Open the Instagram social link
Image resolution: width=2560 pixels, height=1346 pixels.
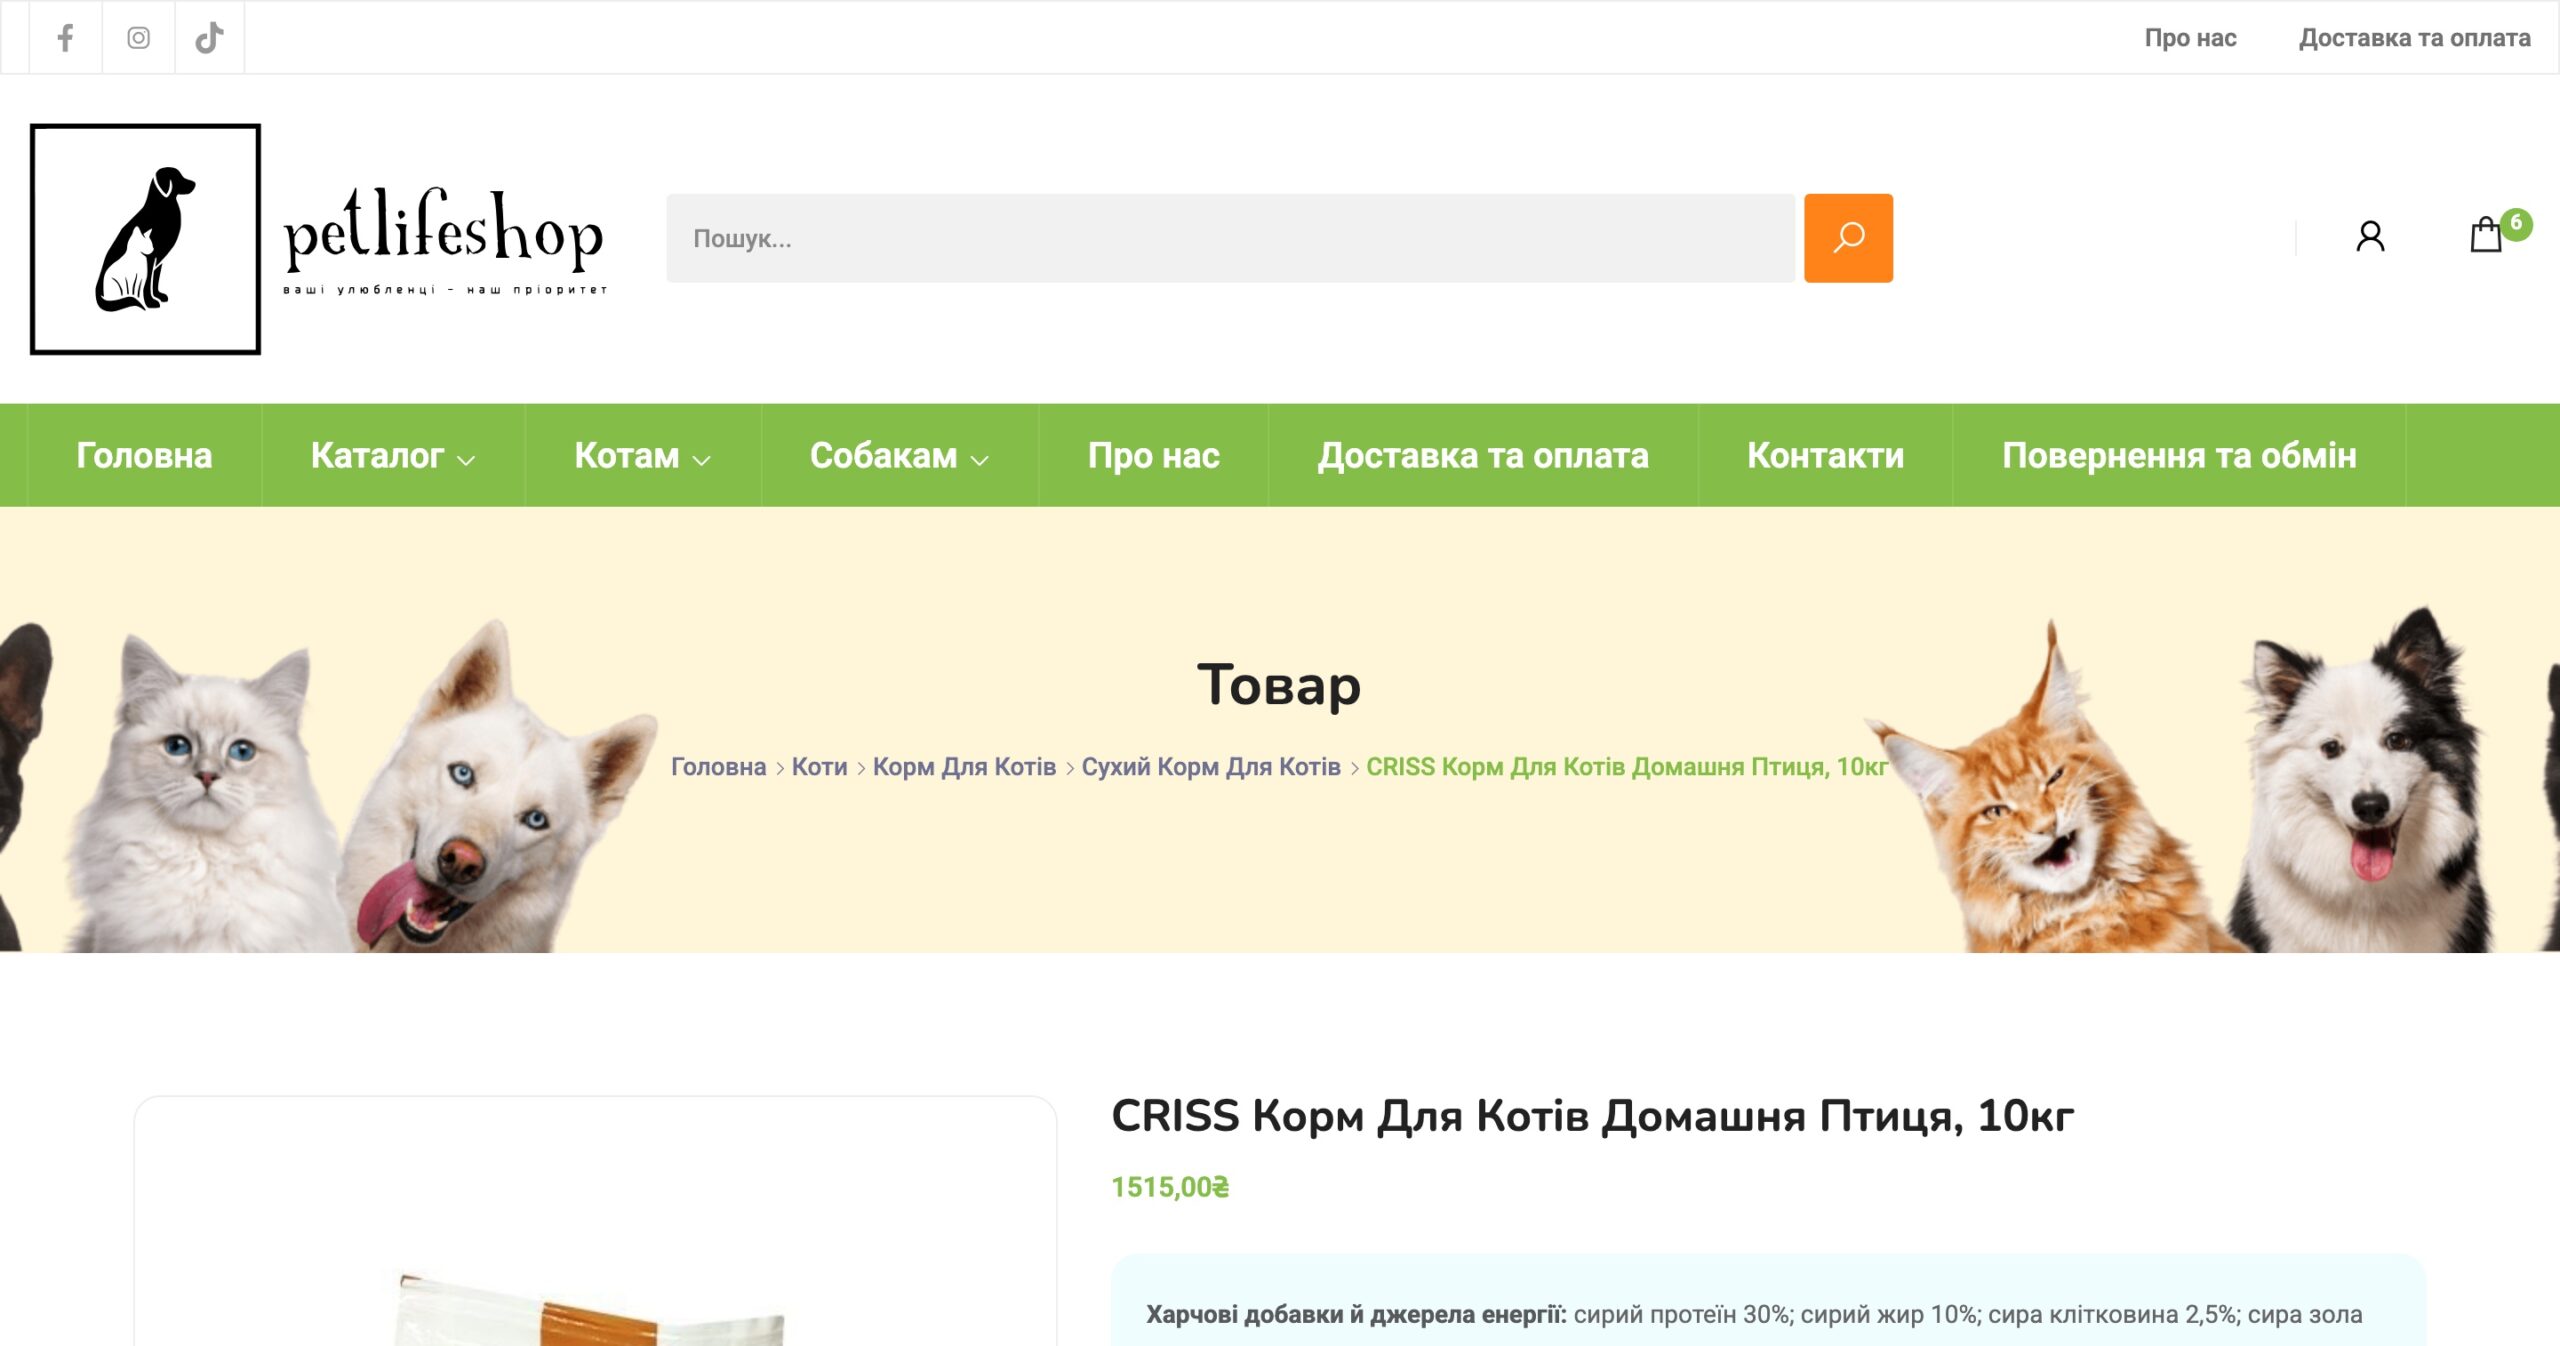click(138, 38)
